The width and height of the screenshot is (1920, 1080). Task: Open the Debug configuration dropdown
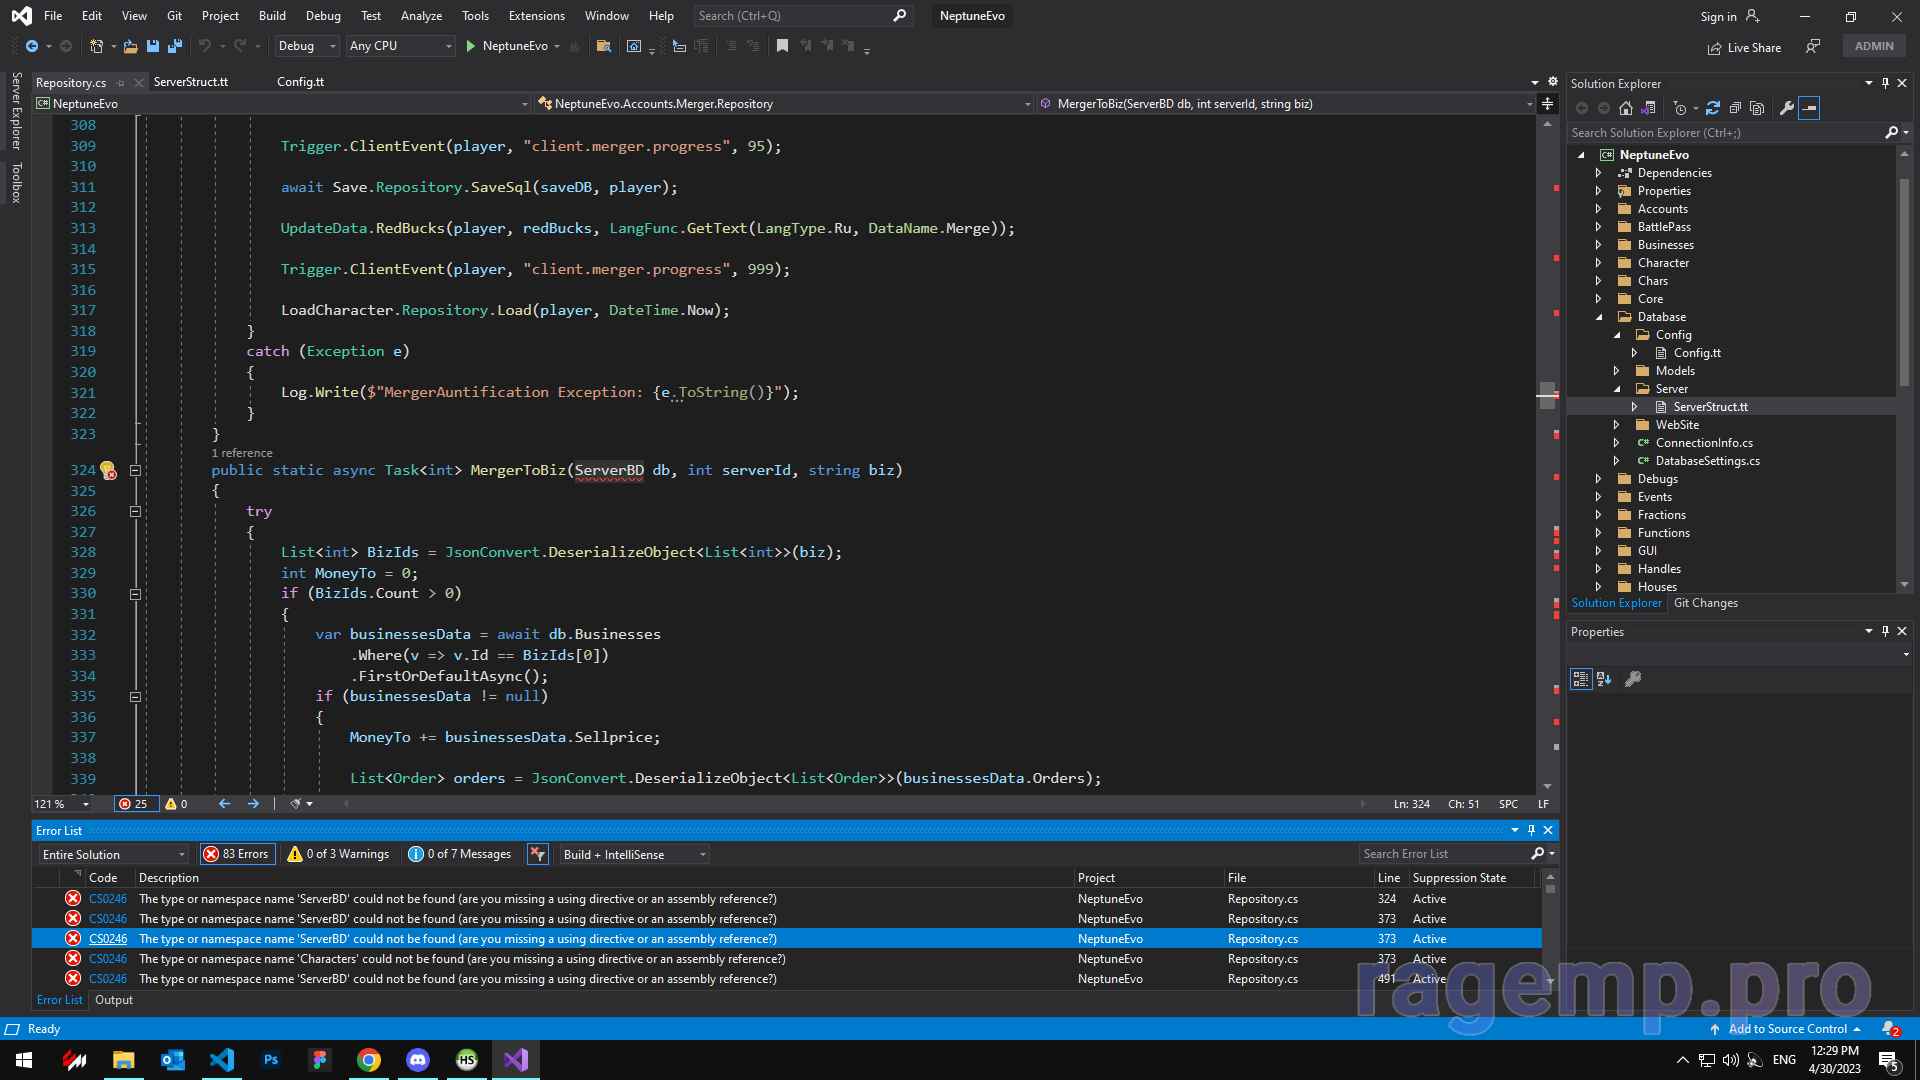[x=307, y=46]
